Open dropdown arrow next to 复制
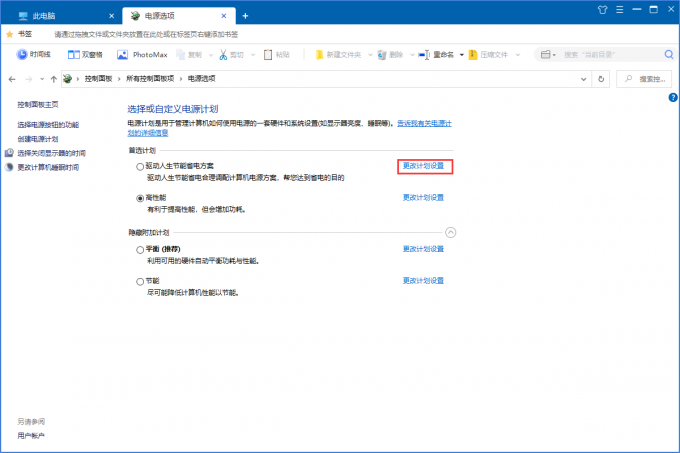Viewport: 680px width, 453px height. pos(211,55)
